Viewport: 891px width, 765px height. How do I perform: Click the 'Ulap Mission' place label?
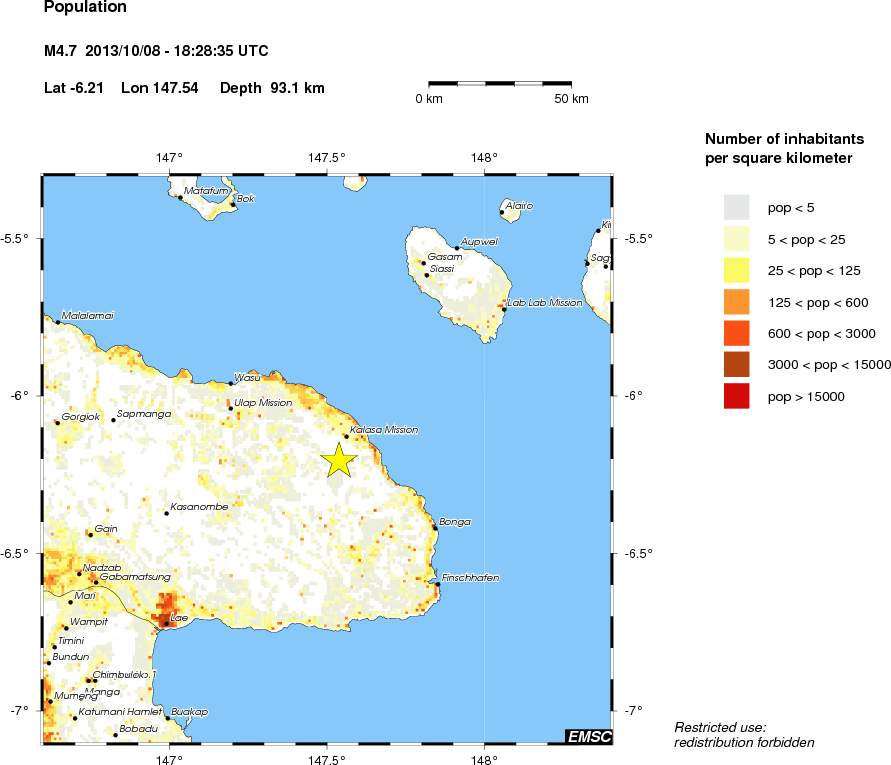[x=263, y=402]
